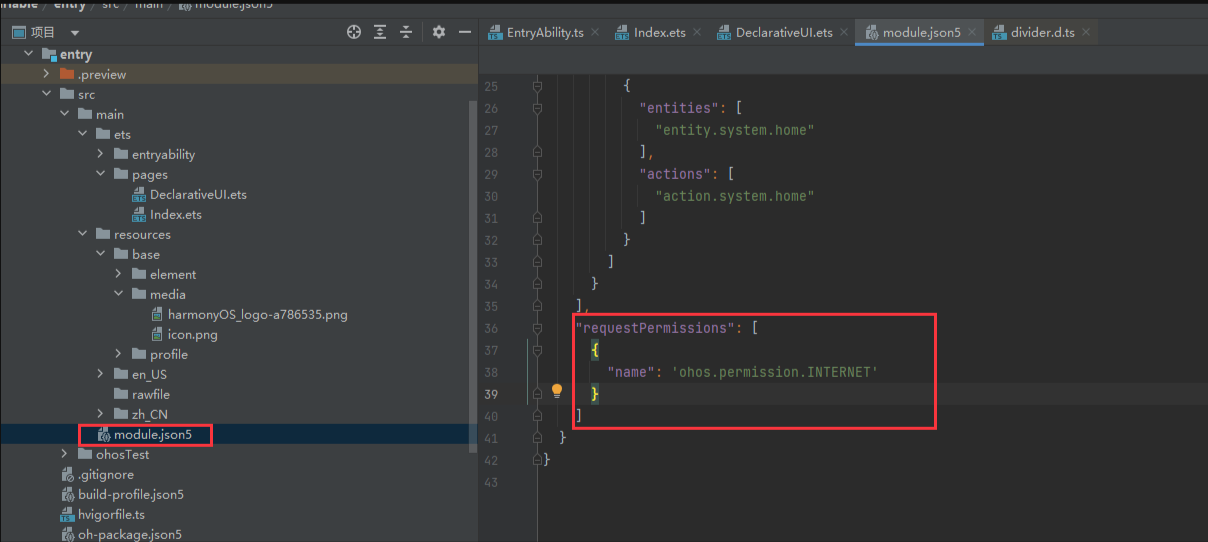
Task: Open project panel settings gear
Action: coord(439,32)
